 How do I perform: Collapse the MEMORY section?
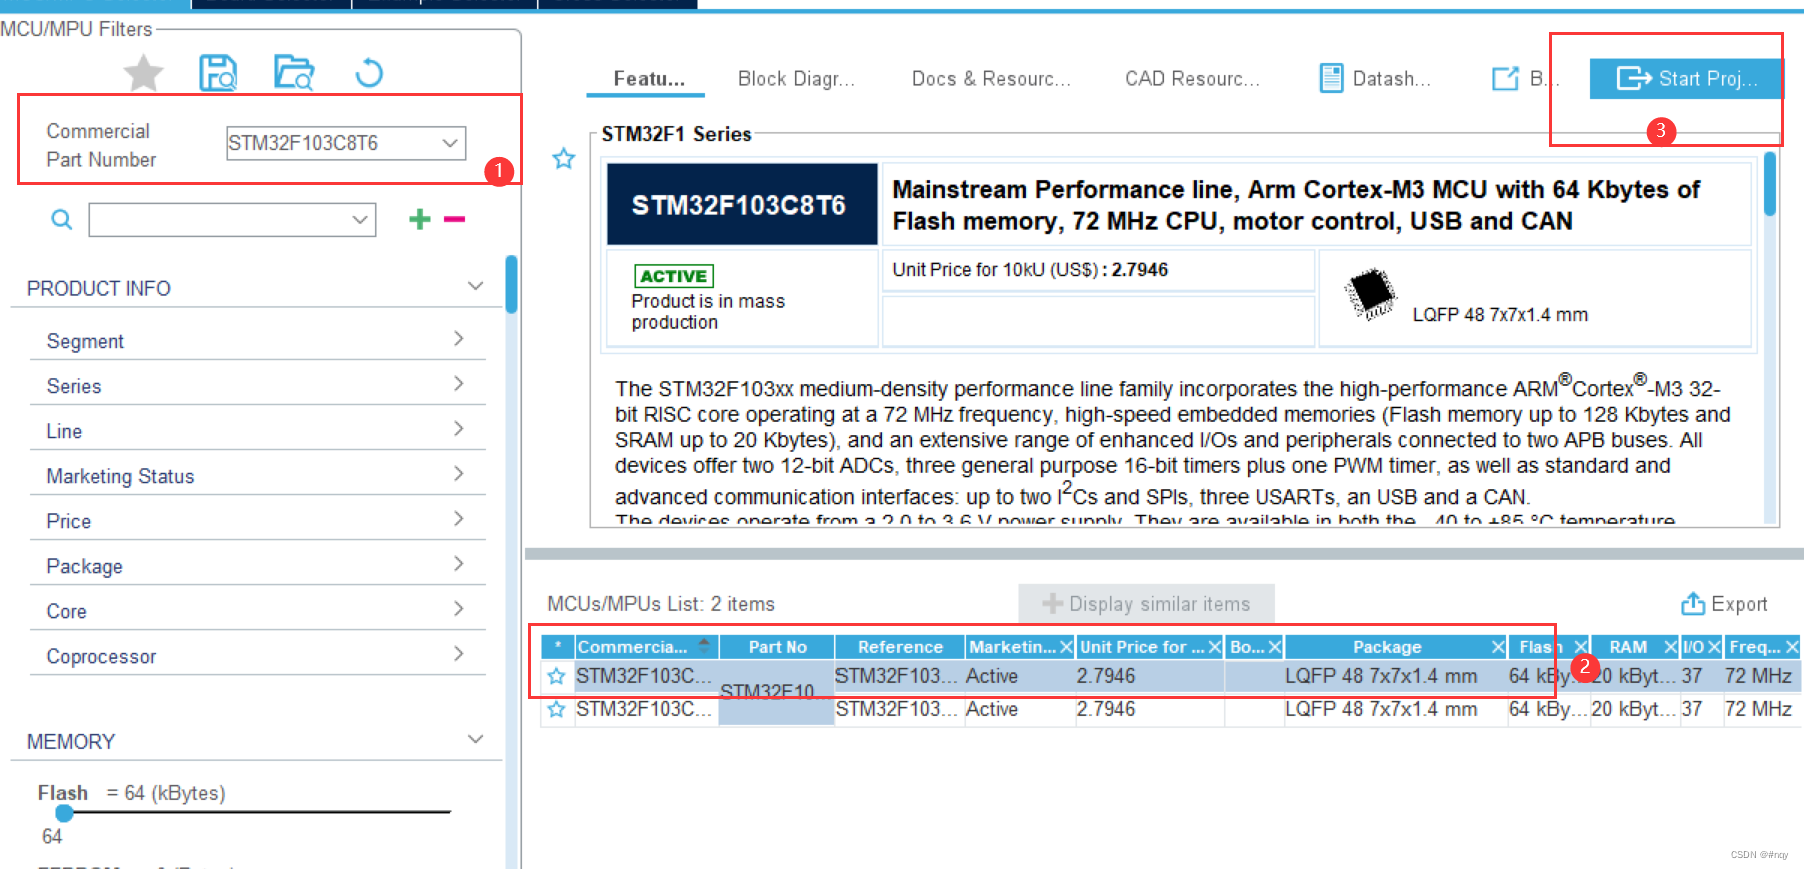point(476,740)
